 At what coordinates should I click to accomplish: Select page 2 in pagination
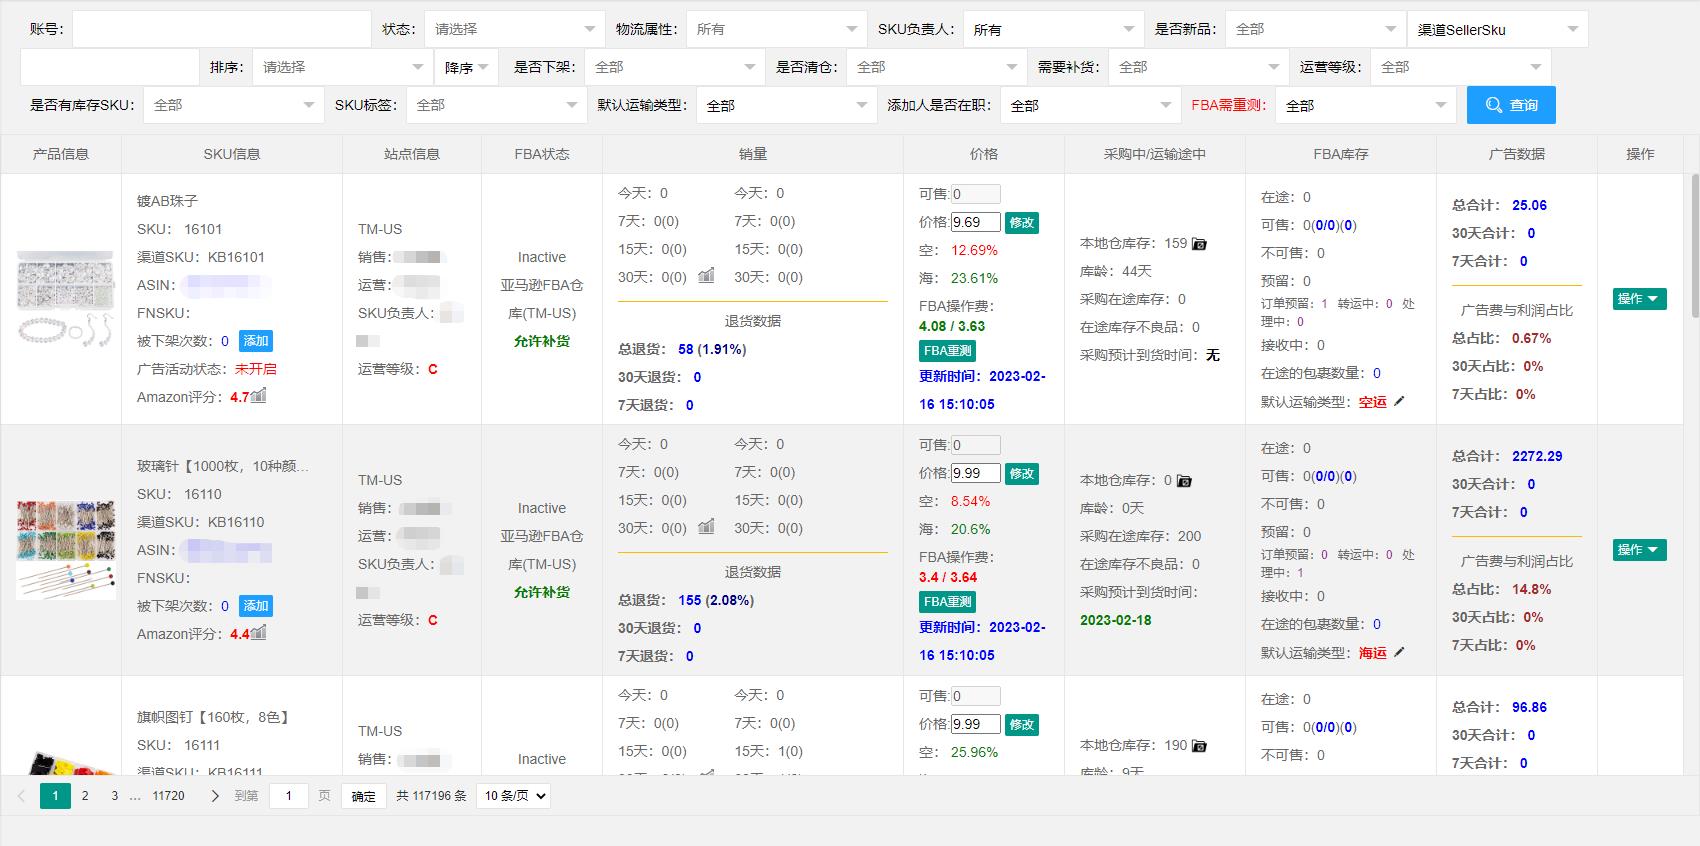(x=85, y=796)
